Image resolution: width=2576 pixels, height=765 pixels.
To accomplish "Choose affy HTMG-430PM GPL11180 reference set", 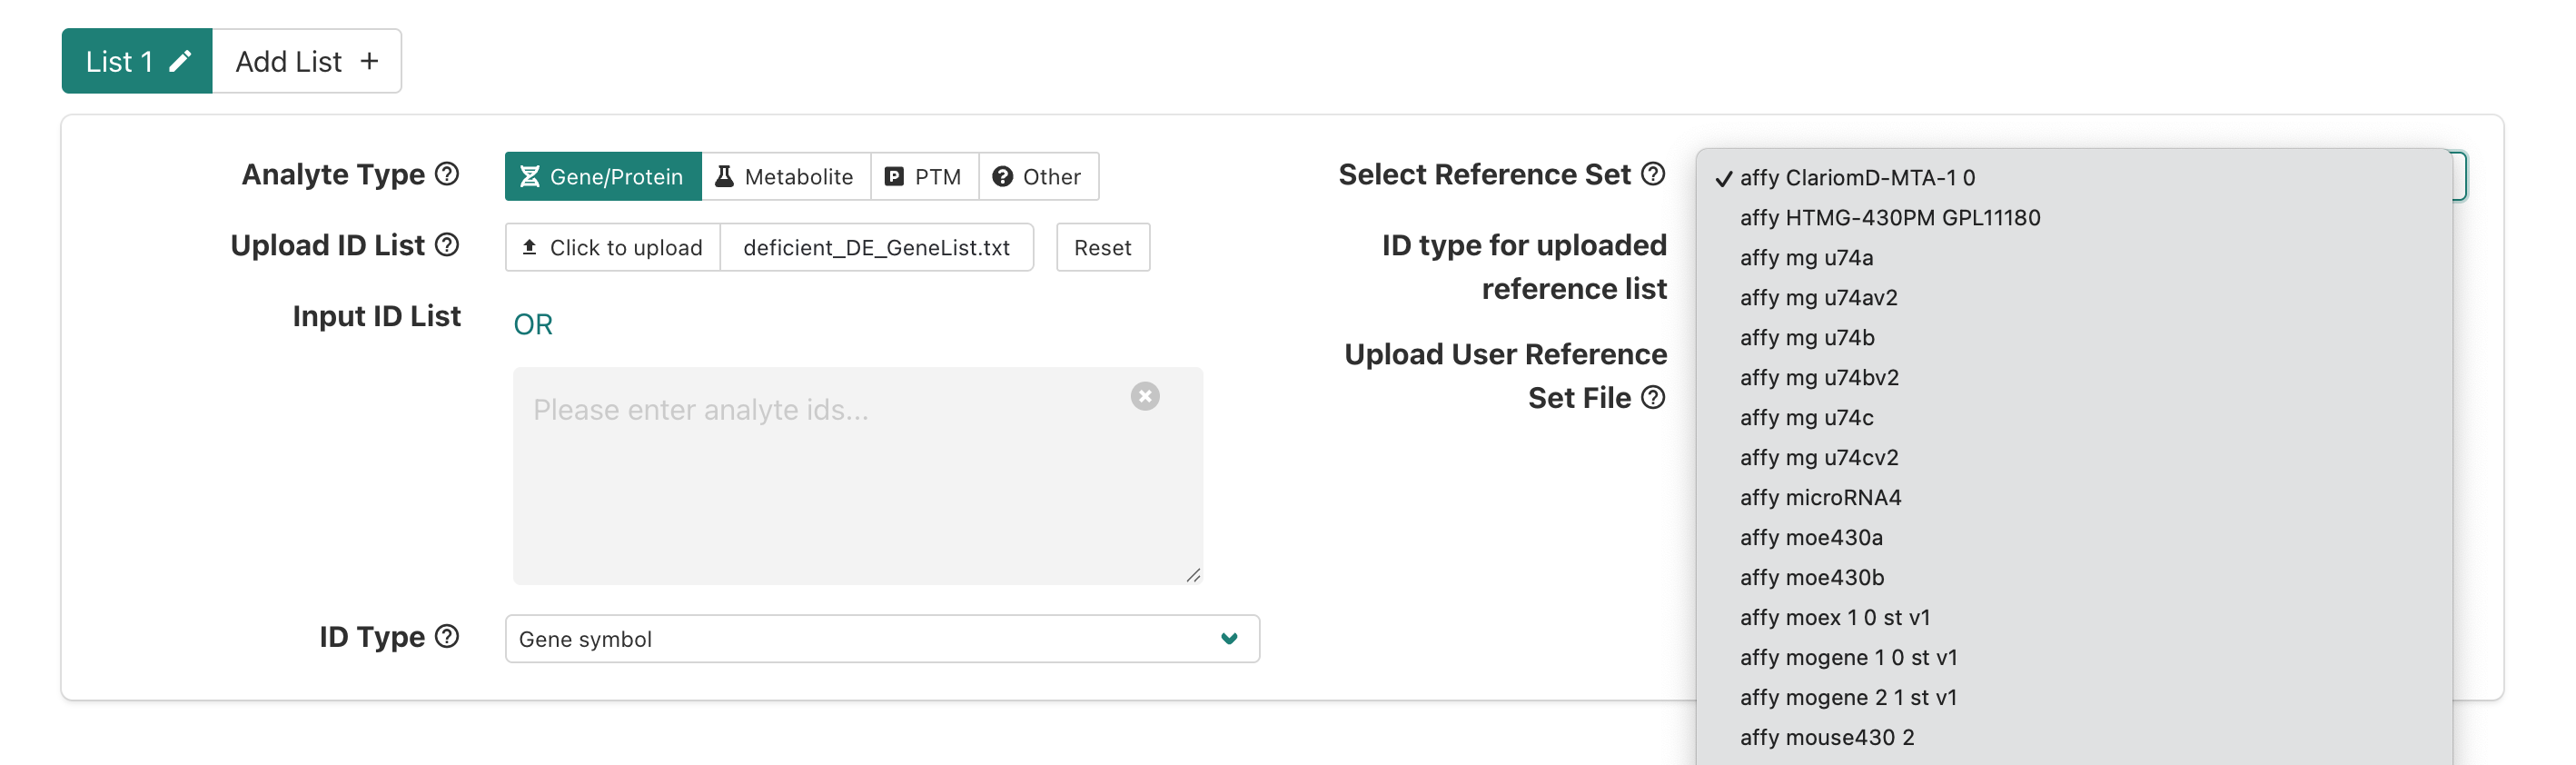I will [1889, 218].
